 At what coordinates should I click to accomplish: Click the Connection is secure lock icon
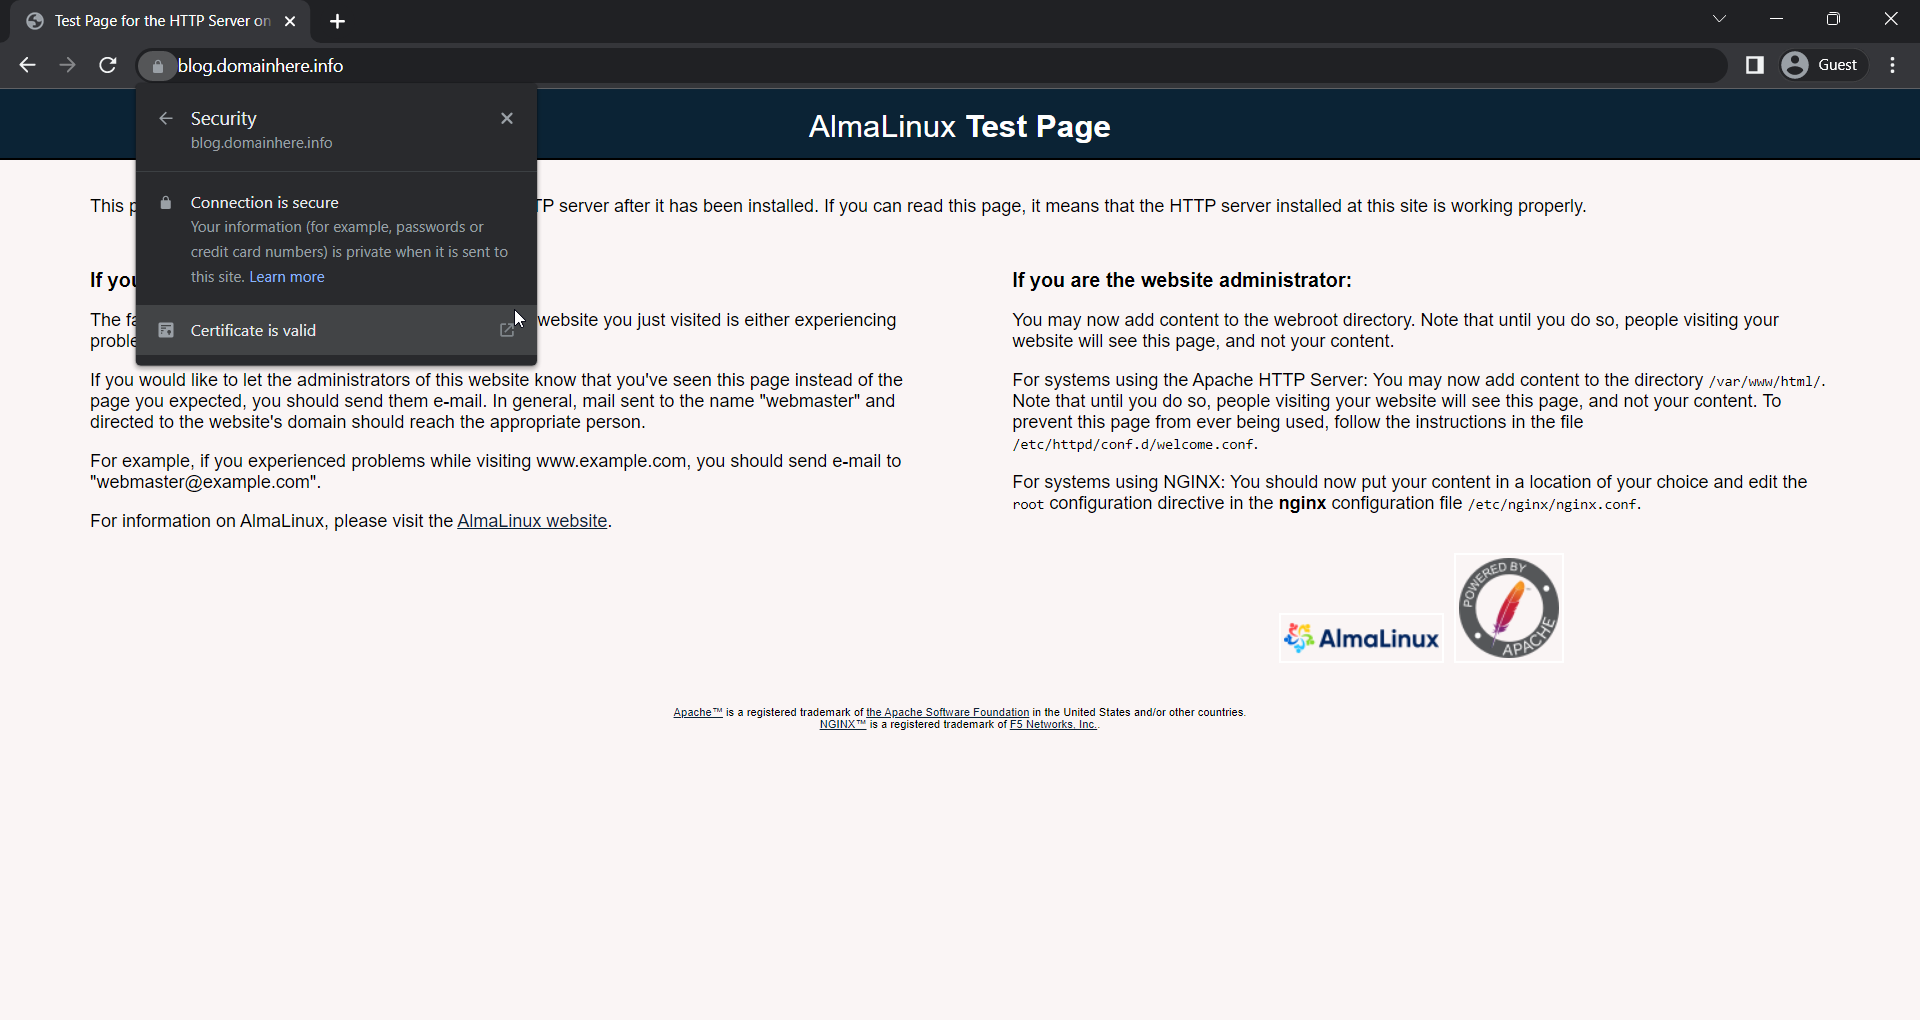pyautogui.click(x=166, y=203)
